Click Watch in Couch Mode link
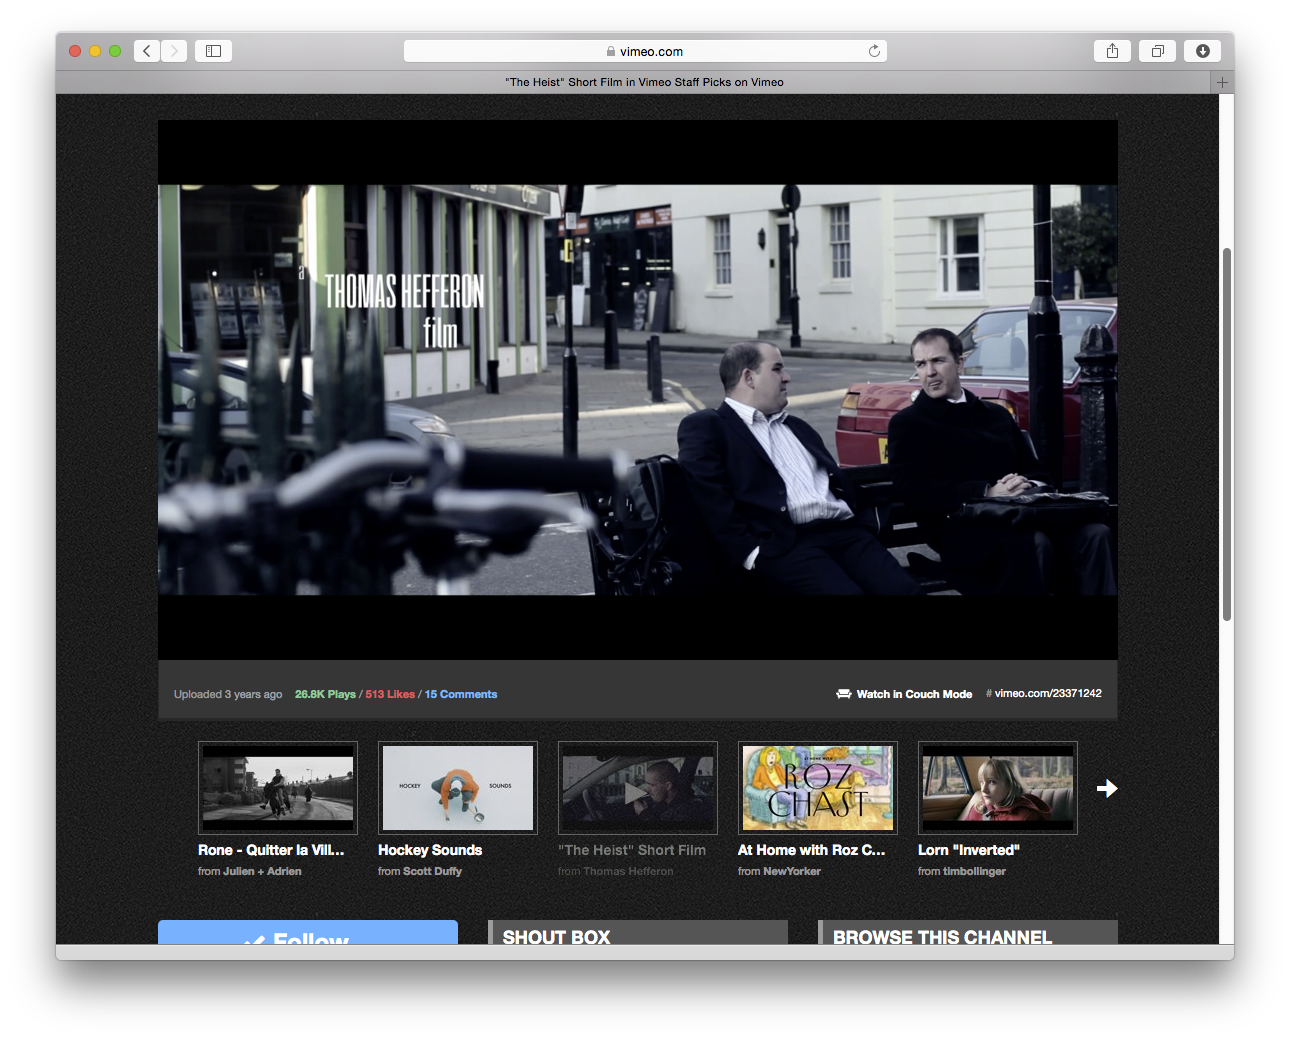Viewport: 1290px width, 1040px height. coord(914,694)
